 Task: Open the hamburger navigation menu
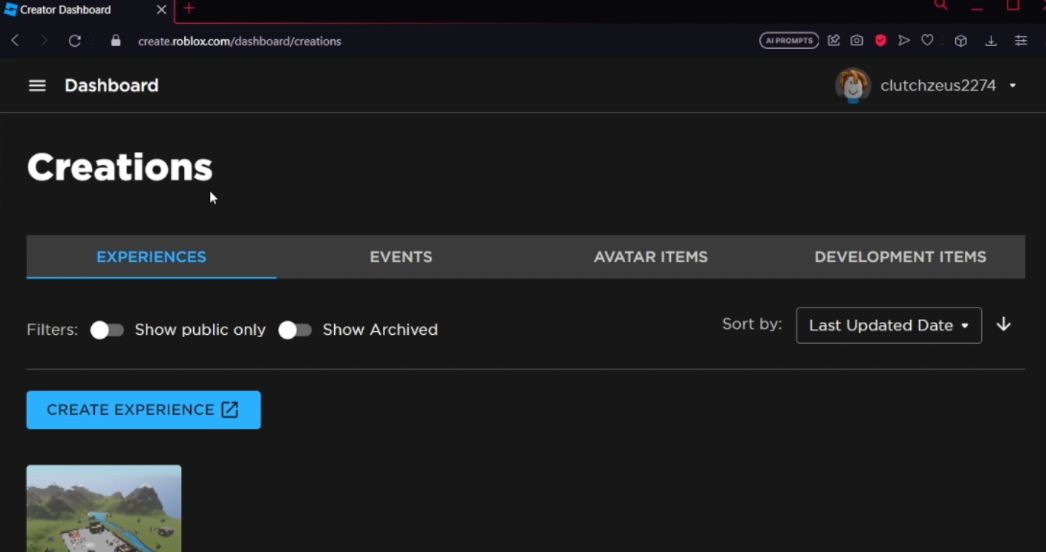(37, 86)
